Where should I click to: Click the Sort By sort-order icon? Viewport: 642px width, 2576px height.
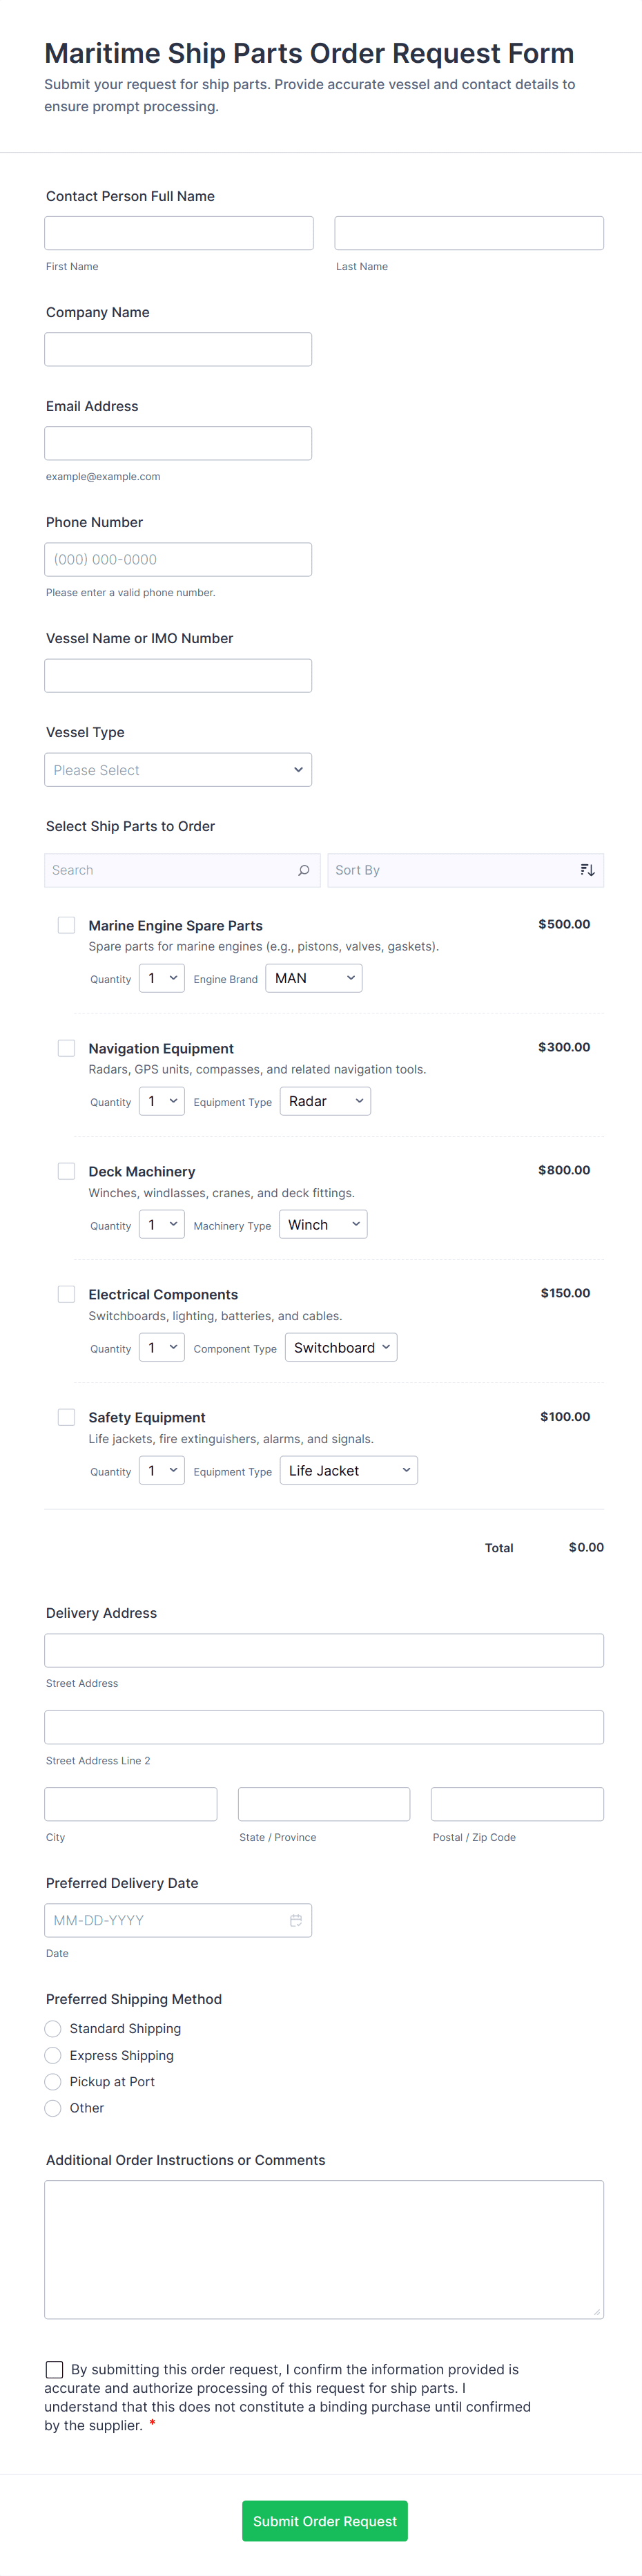(587, 870)
